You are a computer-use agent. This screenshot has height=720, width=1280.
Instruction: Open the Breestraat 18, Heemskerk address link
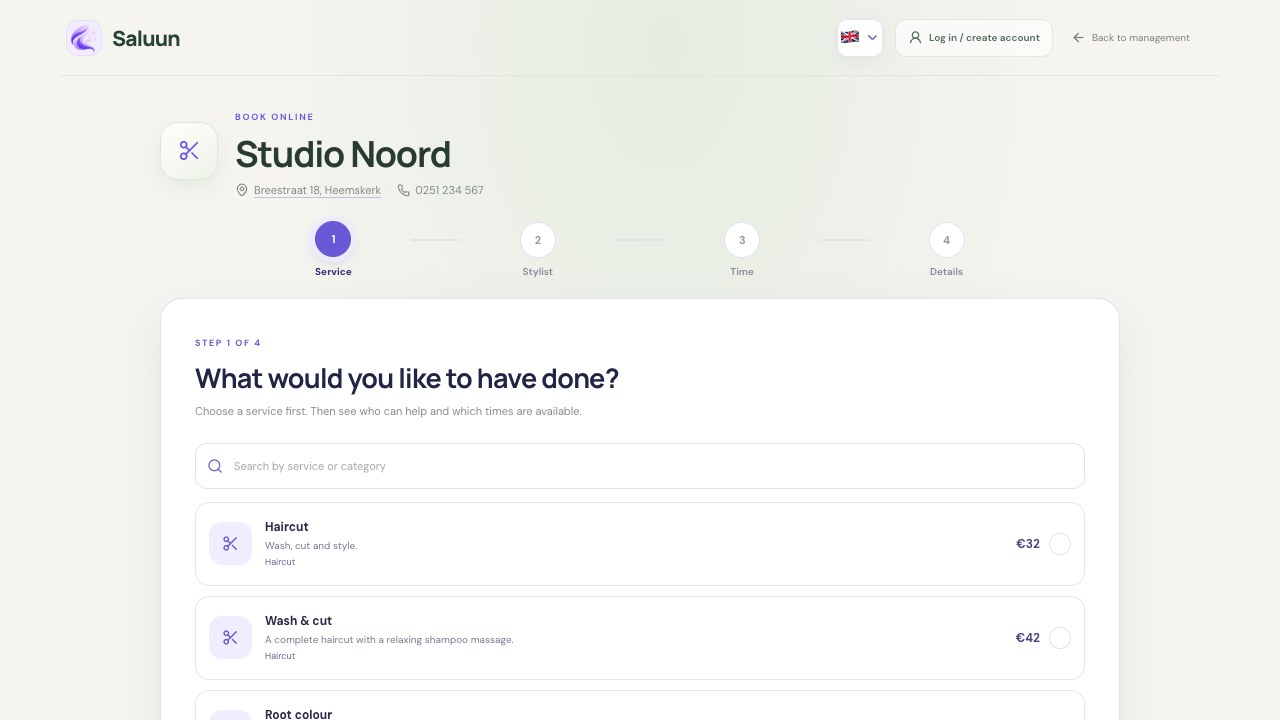tap(317, 190)
